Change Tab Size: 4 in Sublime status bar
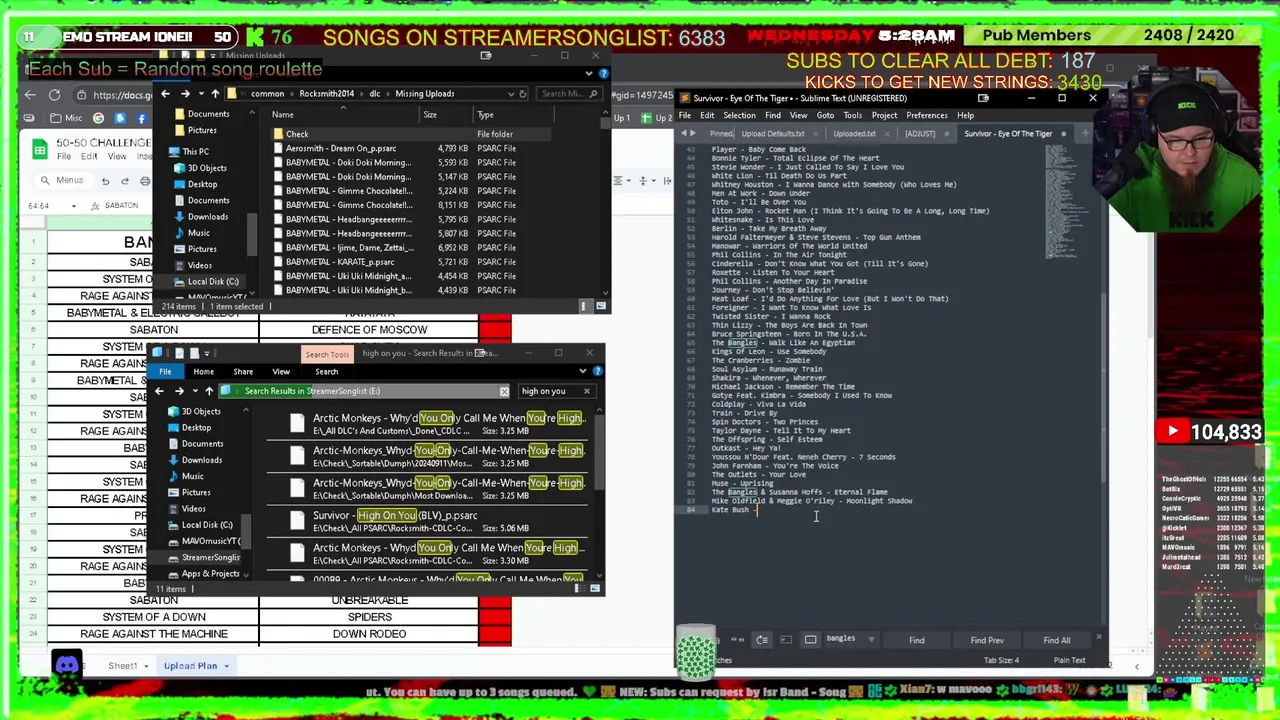 click(x=1001, y=660)
